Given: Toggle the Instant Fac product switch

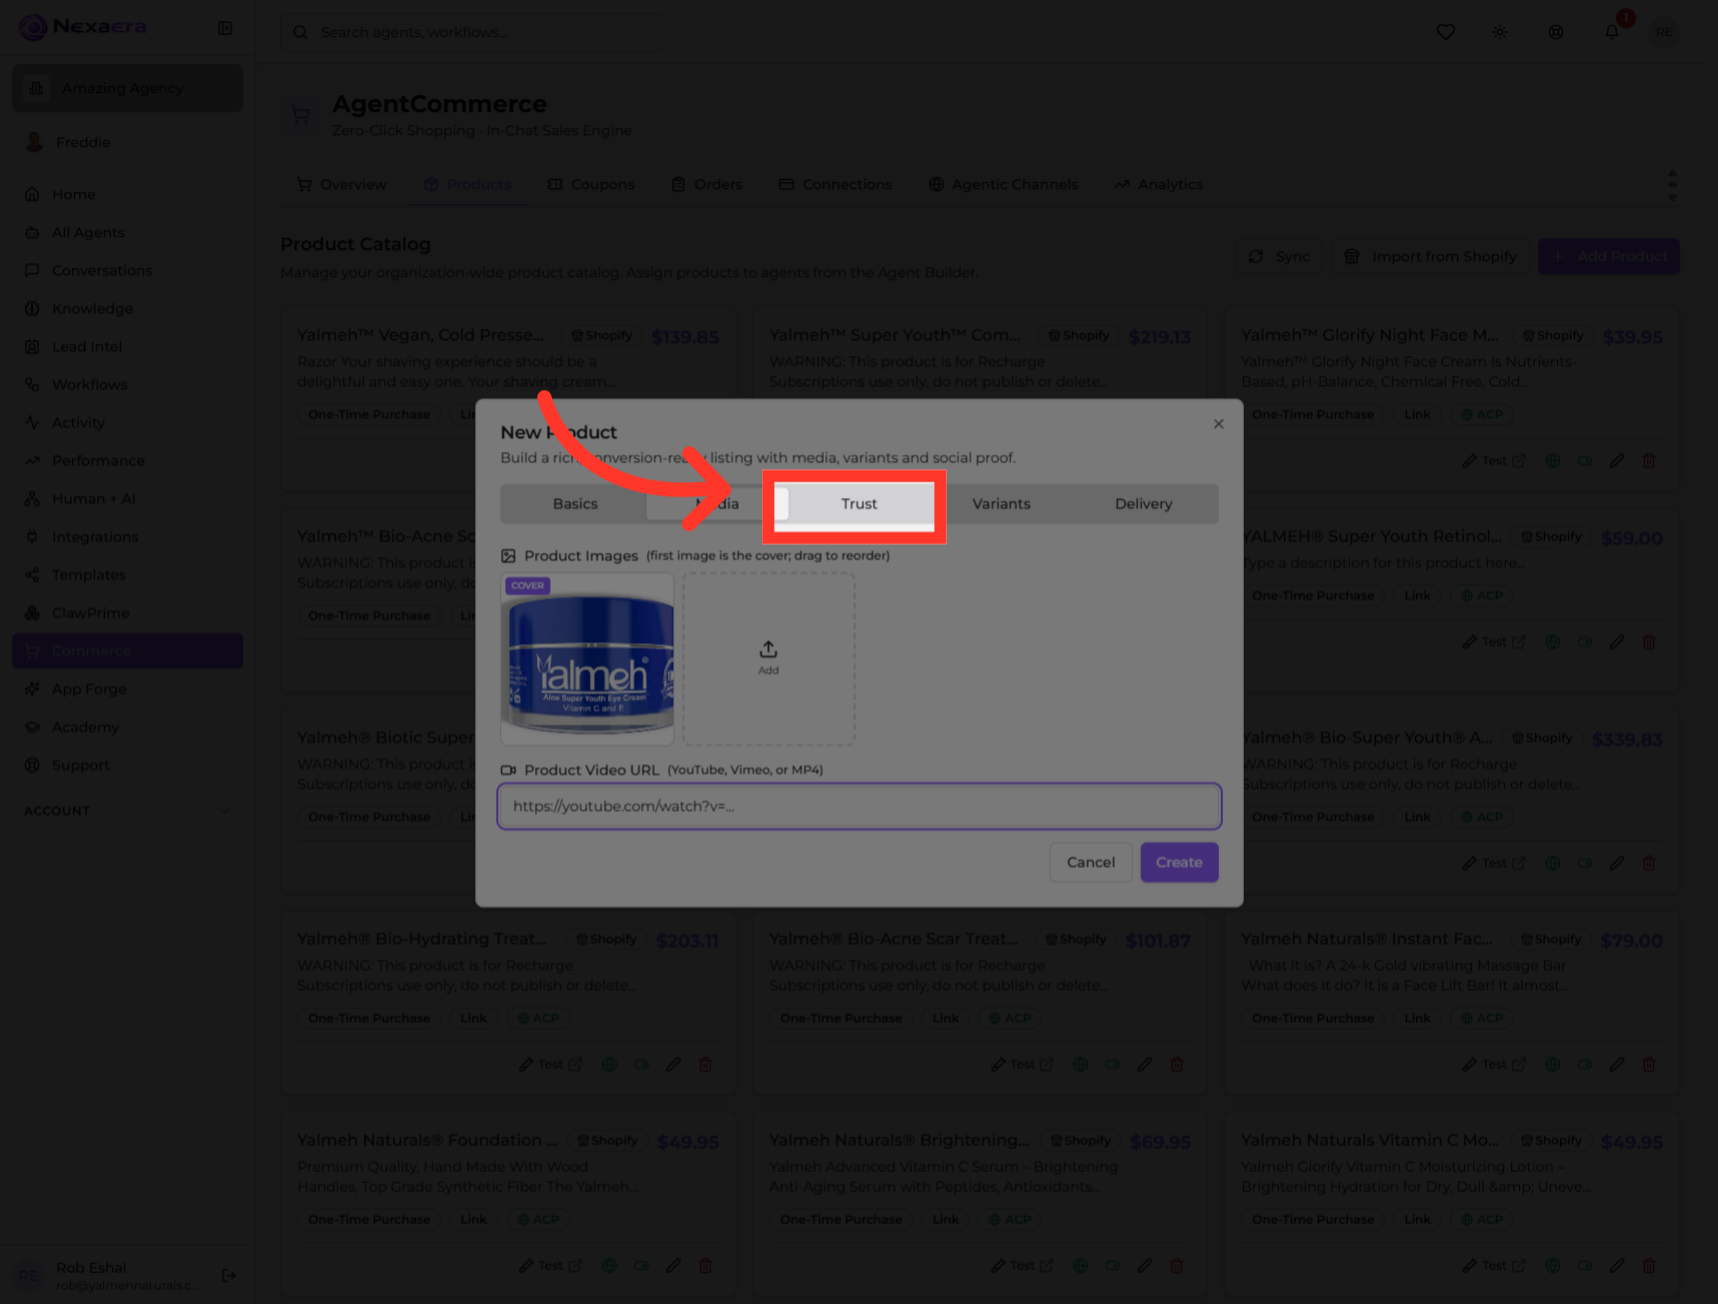Looking at the screenshot, I should point(1585,1064).
